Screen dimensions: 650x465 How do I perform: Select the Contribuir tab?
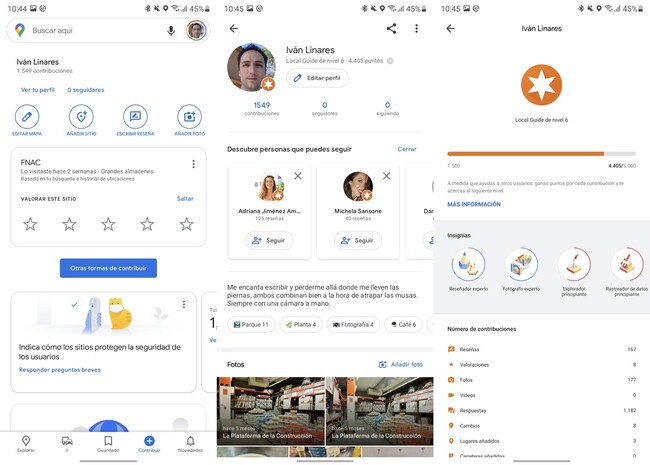click(149, 443)
